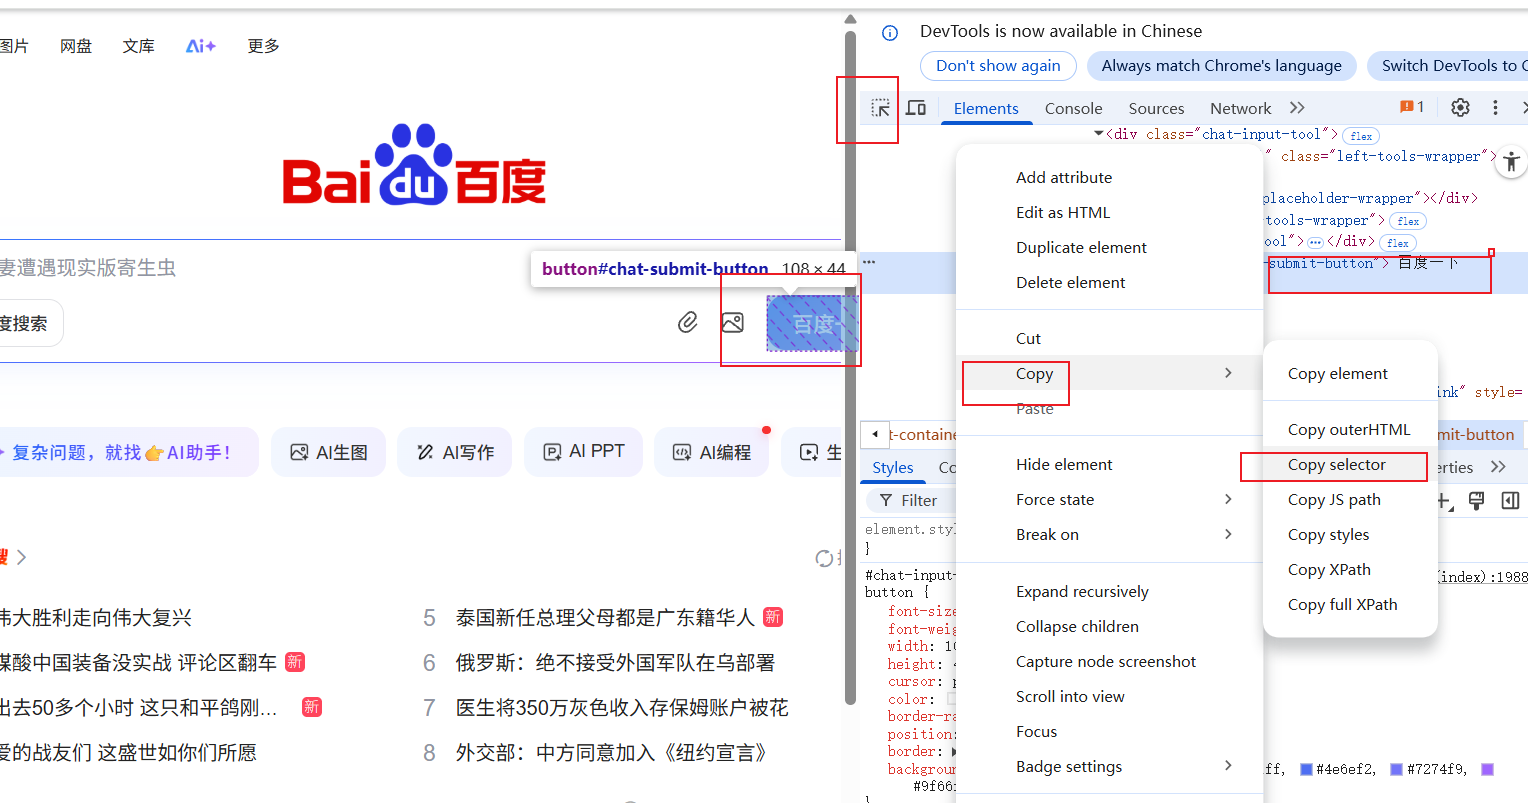Click the row ellipsis beside selected node
The image size is (1528, 803).
869,262
